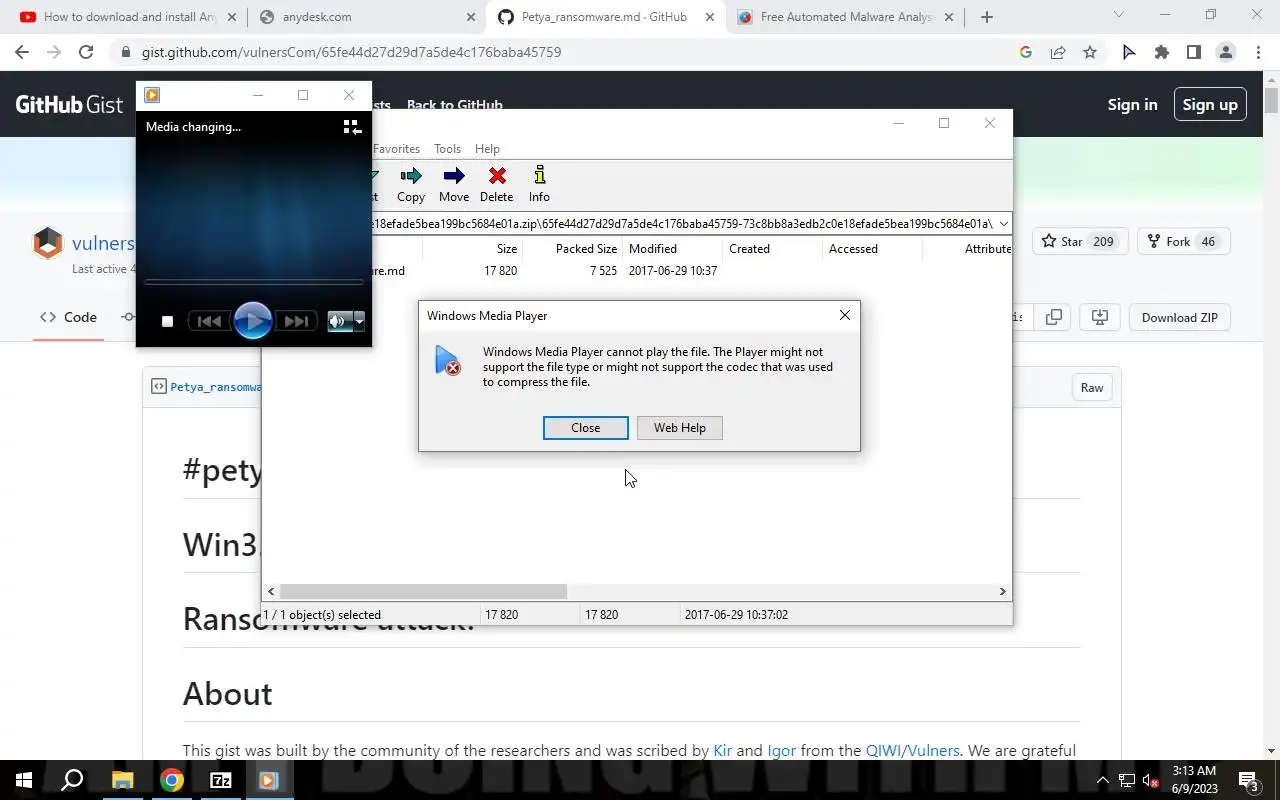1280x800 pixels.
Task: Open Info tool in 7-Zip
Action: [x=539, y=185]
